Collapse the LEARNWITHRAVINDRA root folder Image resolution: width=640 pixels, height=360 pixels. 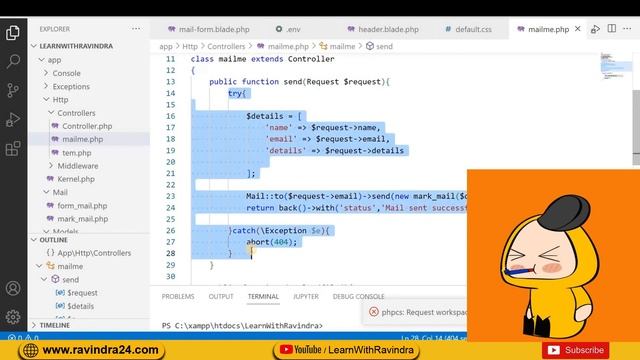(x=76, y=46)
